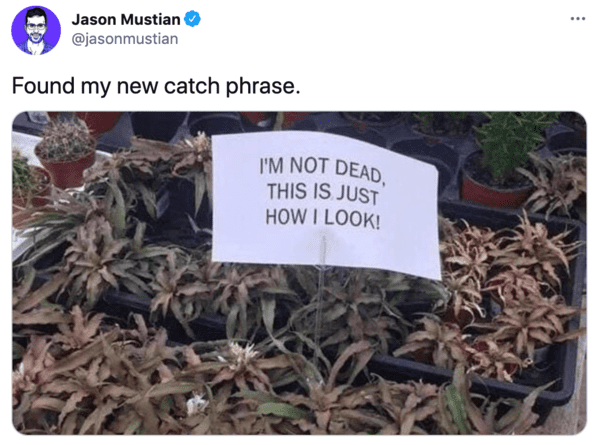Image resolution: width=600 pixels, height=445 pixels.
Task: Click the word 'Found' in the tweet
Action: point(43,85)
